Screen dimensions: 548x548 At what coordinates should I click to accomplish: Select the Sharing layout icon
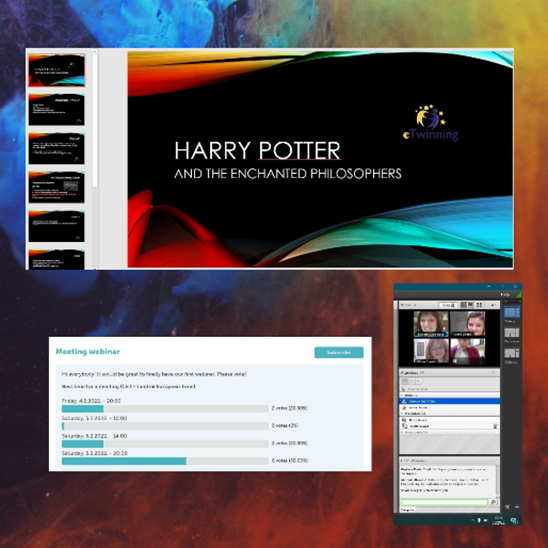click(x=512, y=312)
